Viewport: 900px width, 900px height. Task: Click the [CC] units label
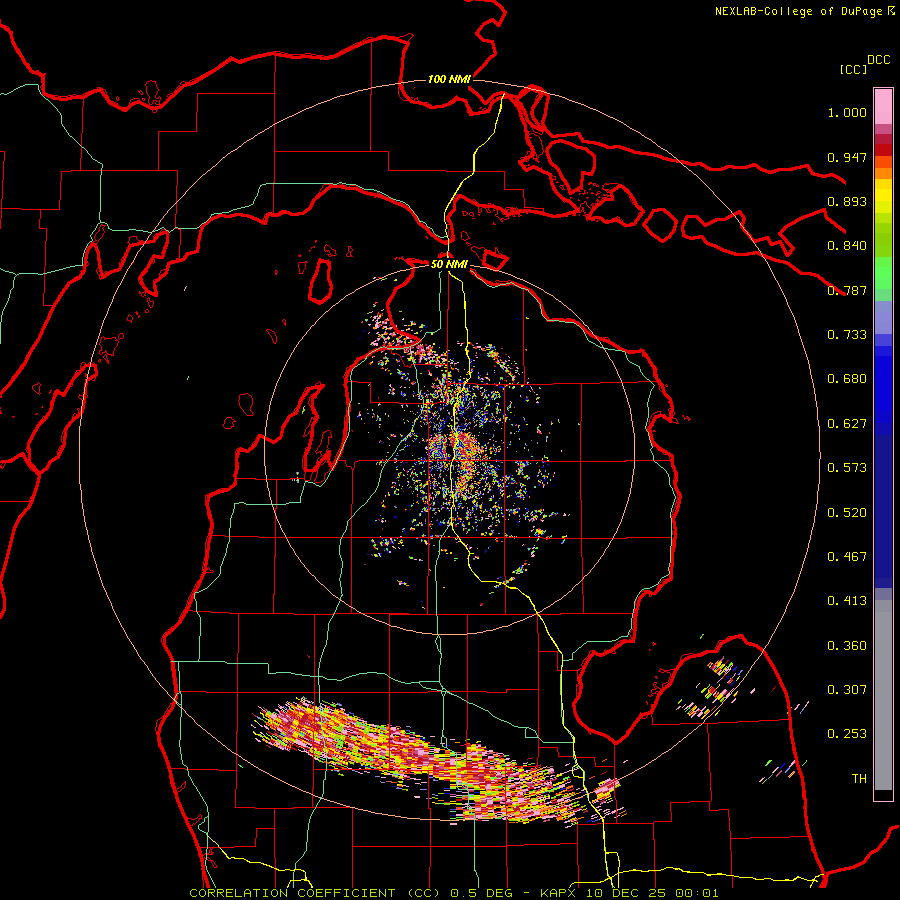click(853, 69)
